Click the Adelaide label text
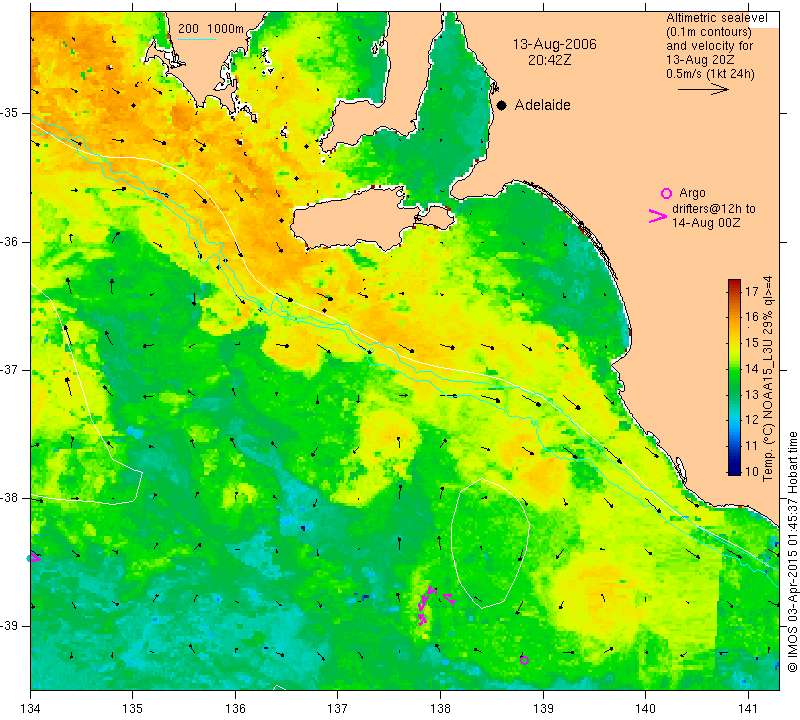Image resolution: width=800 pixels, height=720 pixels. [542, 105]
